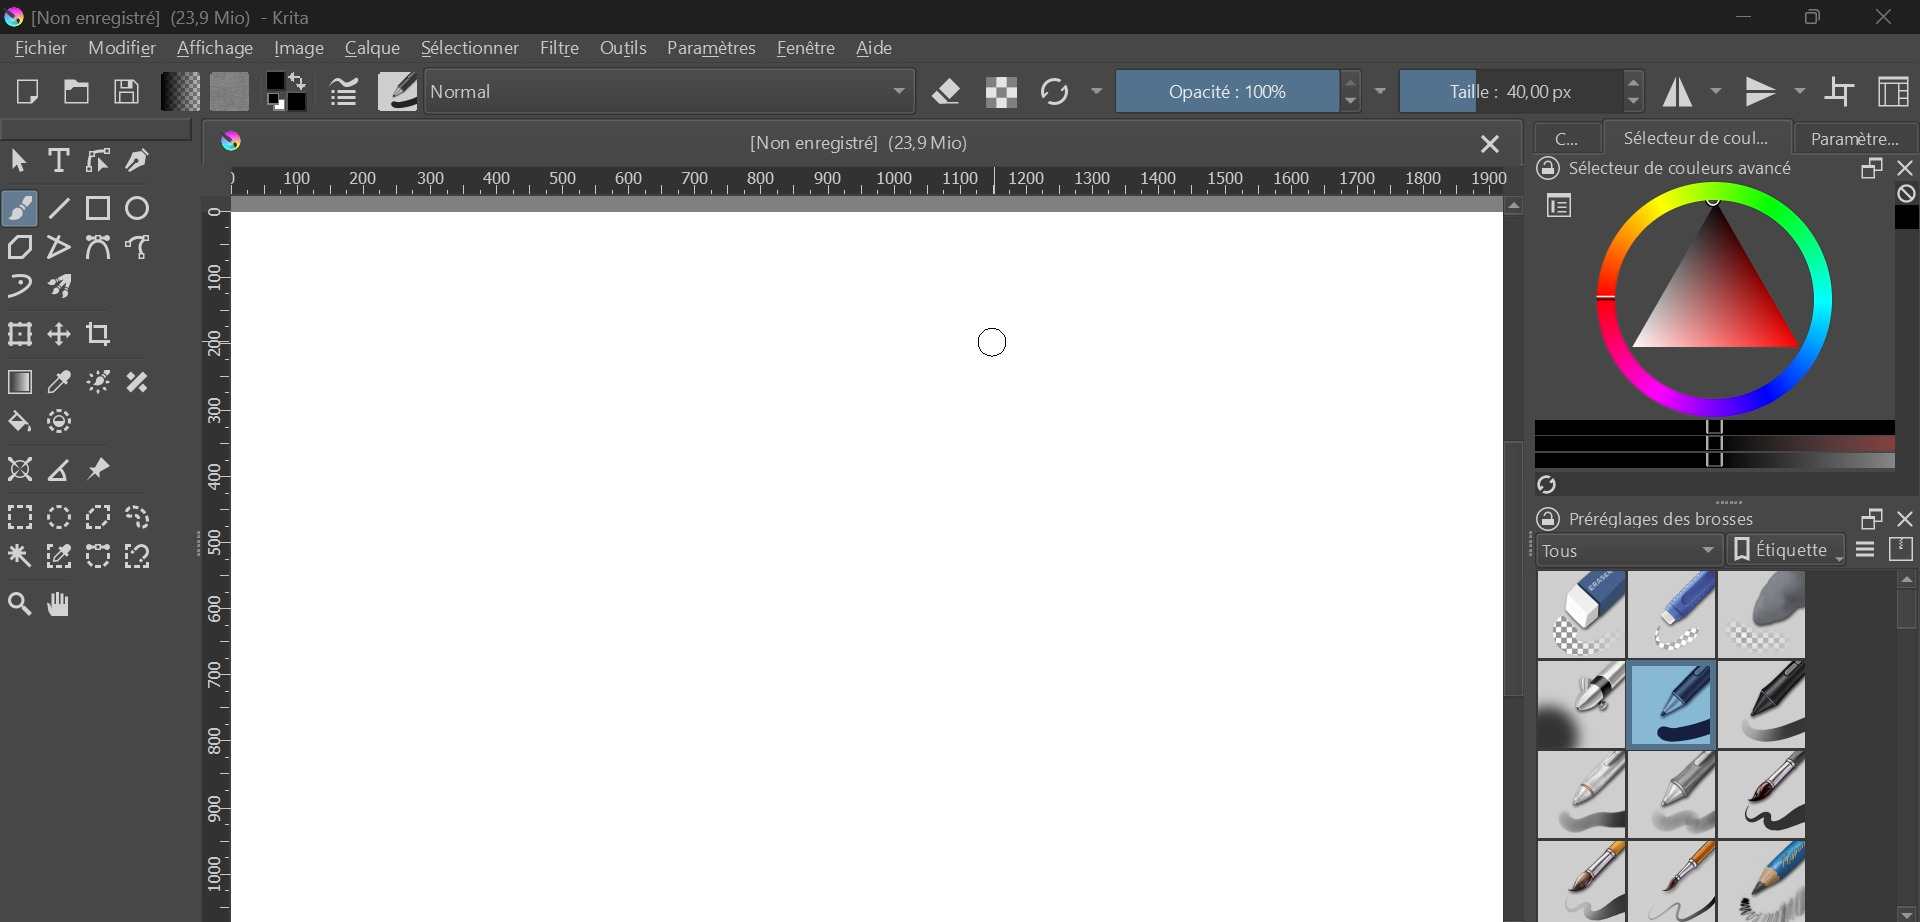
Task: Switch to the Sélecteur de couleurs tab
Action: (x=1696, y=138)
